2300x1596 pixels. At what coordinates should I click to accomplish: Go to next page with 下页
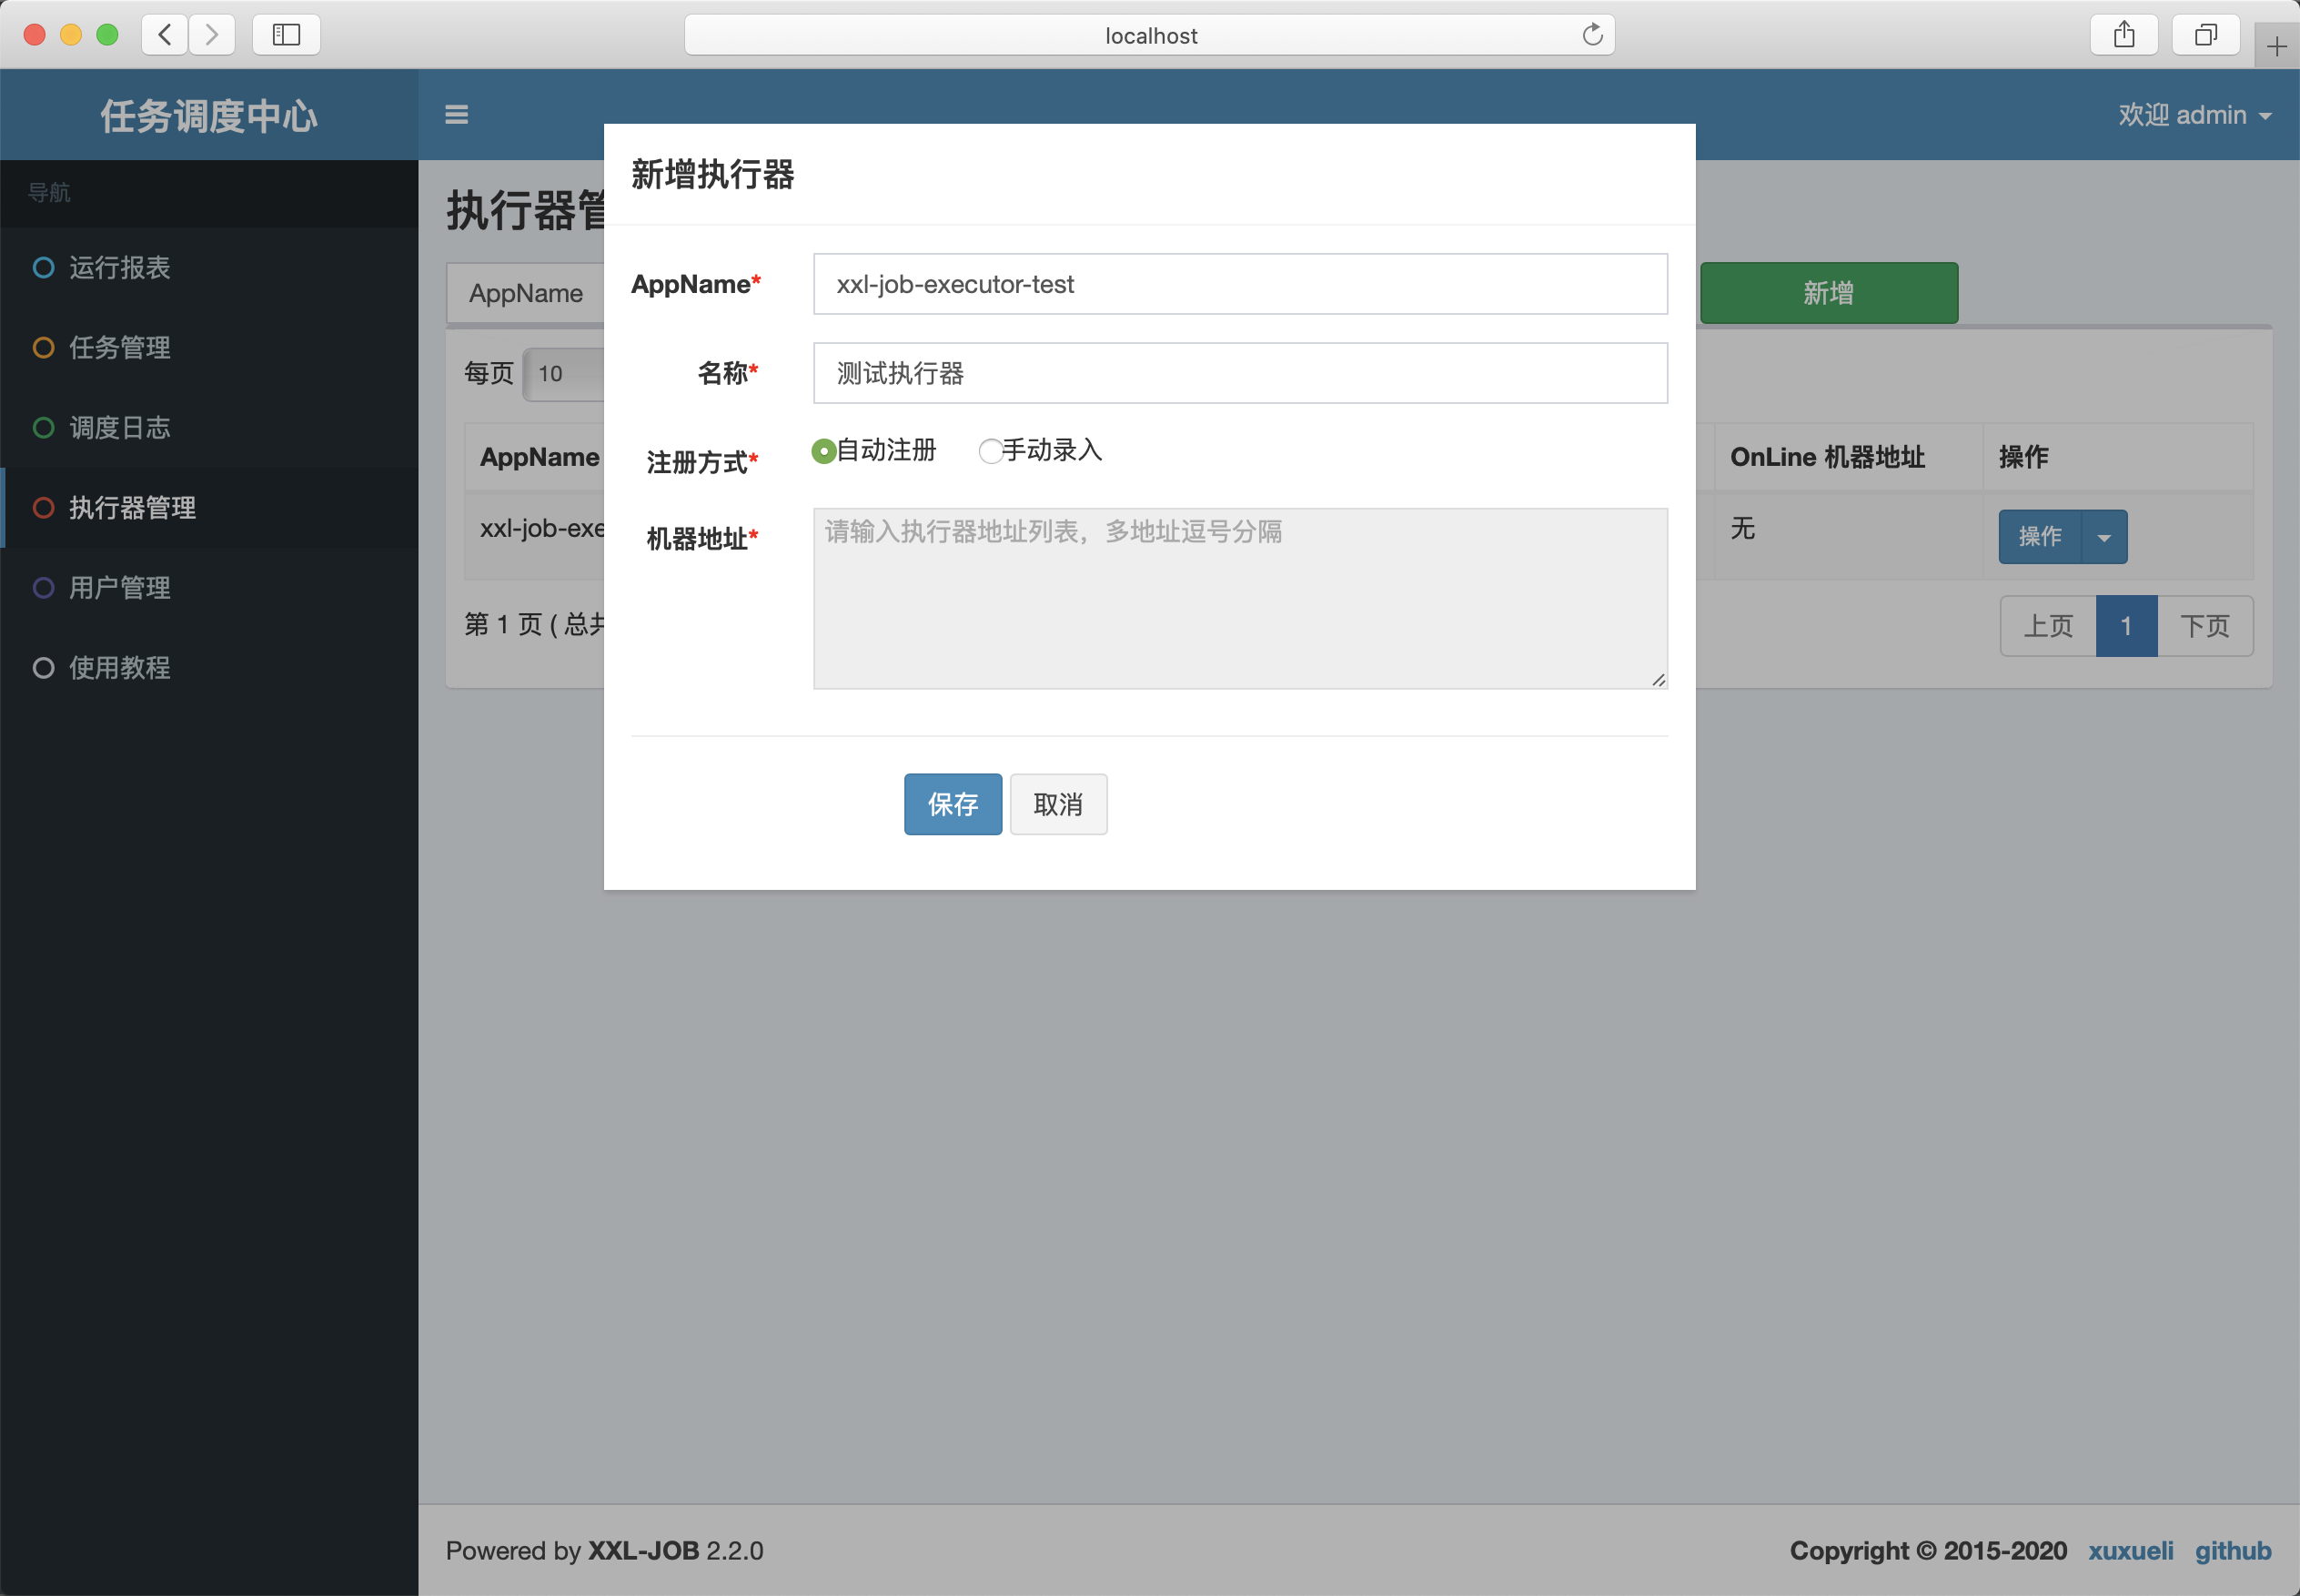tap(2205, 626)
